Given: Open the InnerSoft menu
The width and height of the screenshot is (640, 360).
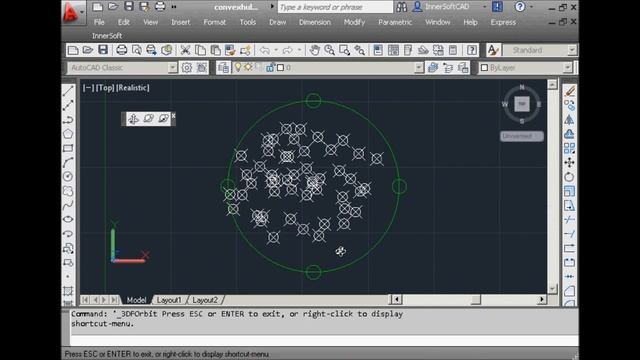Looking at the screenshot, I should click(107, 36).
